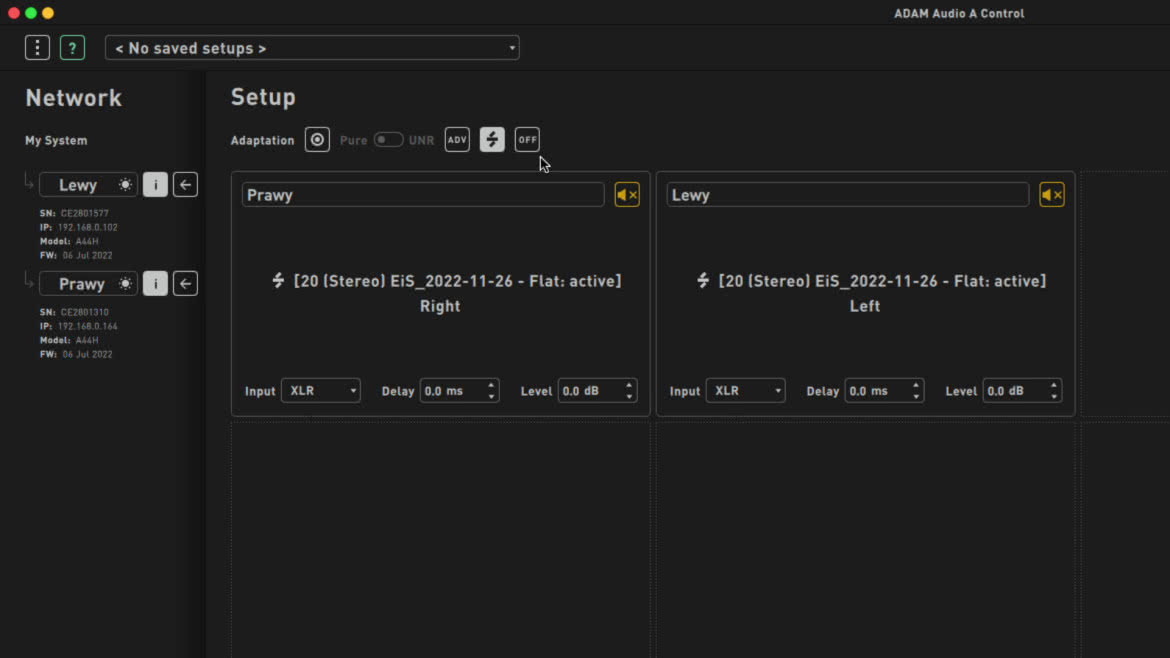Increase the Level value for Lewy

pos(1054,385)
